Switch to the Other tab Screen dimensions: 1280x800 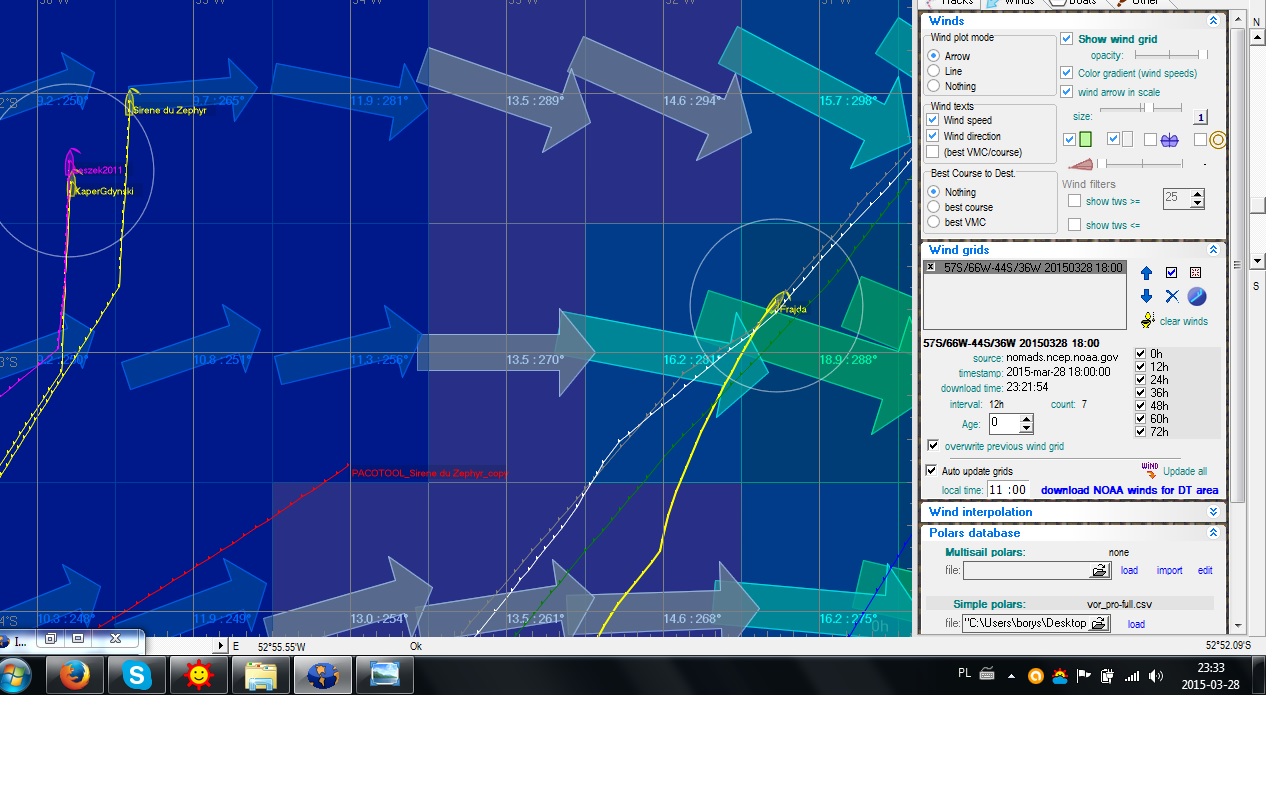(1138, 3)
